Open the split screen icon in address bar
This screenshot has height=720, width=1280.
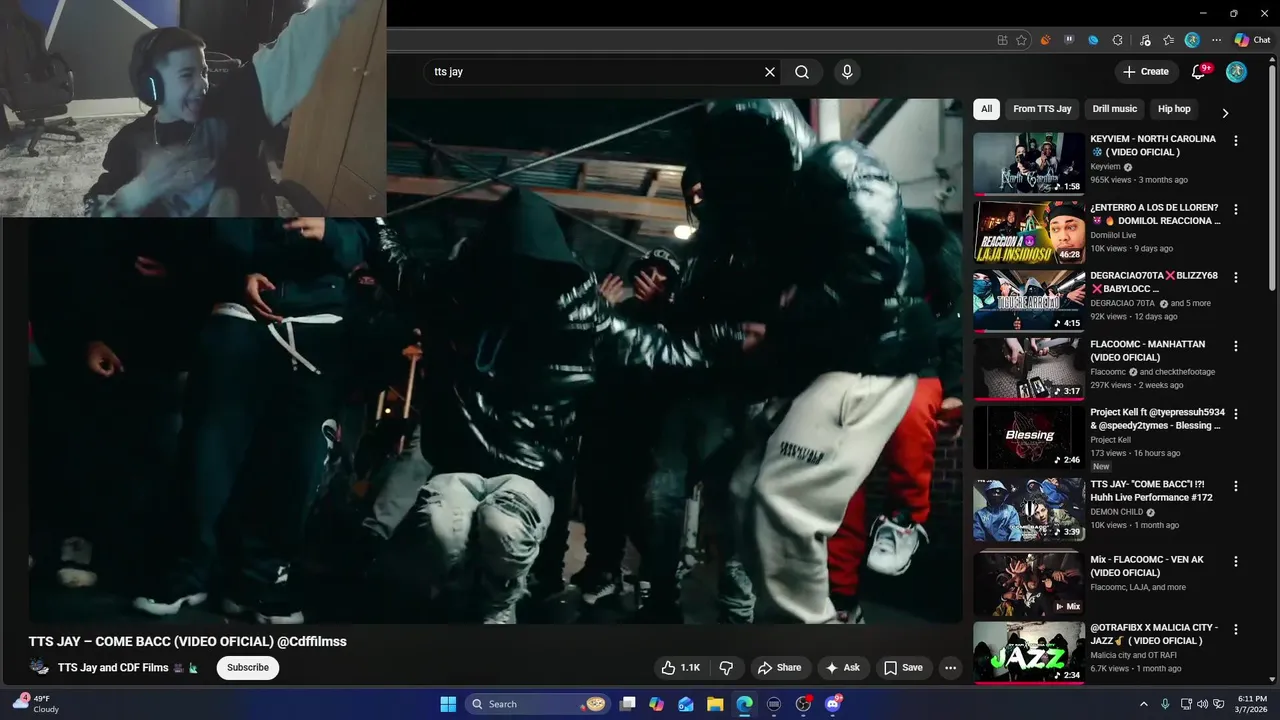1002,40
